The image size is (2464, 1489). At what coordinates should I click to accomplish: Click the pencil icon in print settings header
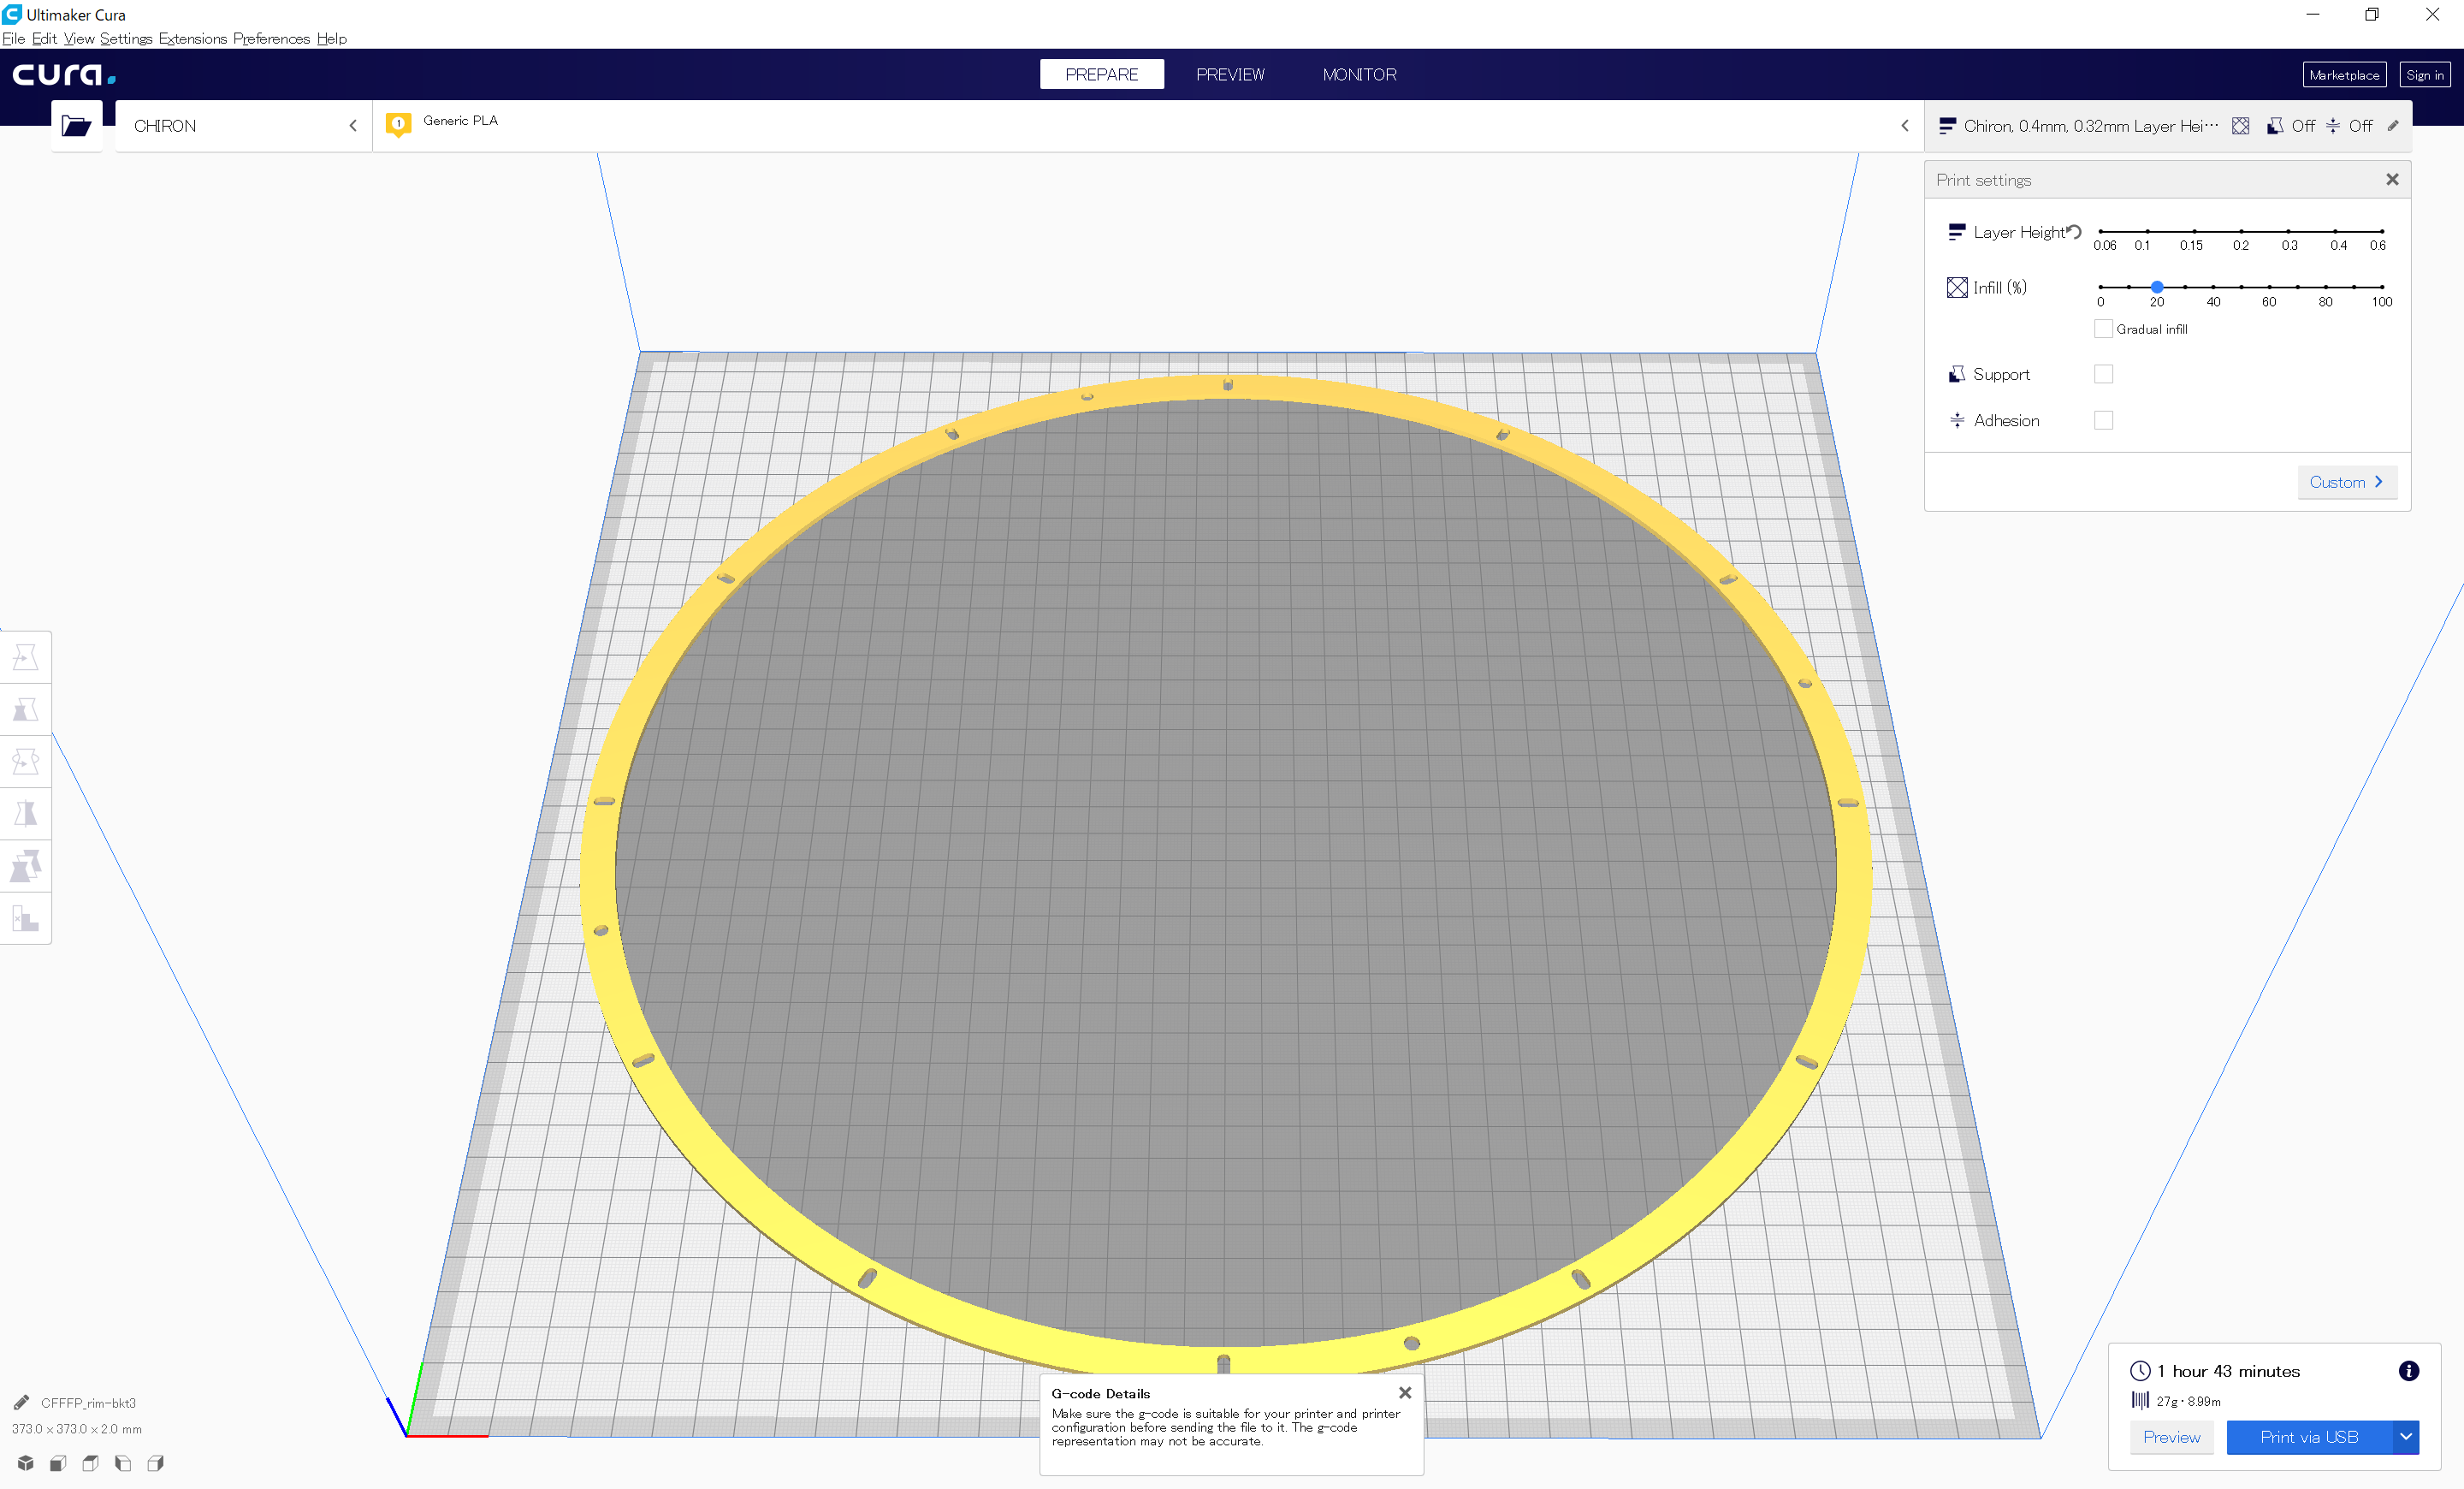coord(2393,126)
